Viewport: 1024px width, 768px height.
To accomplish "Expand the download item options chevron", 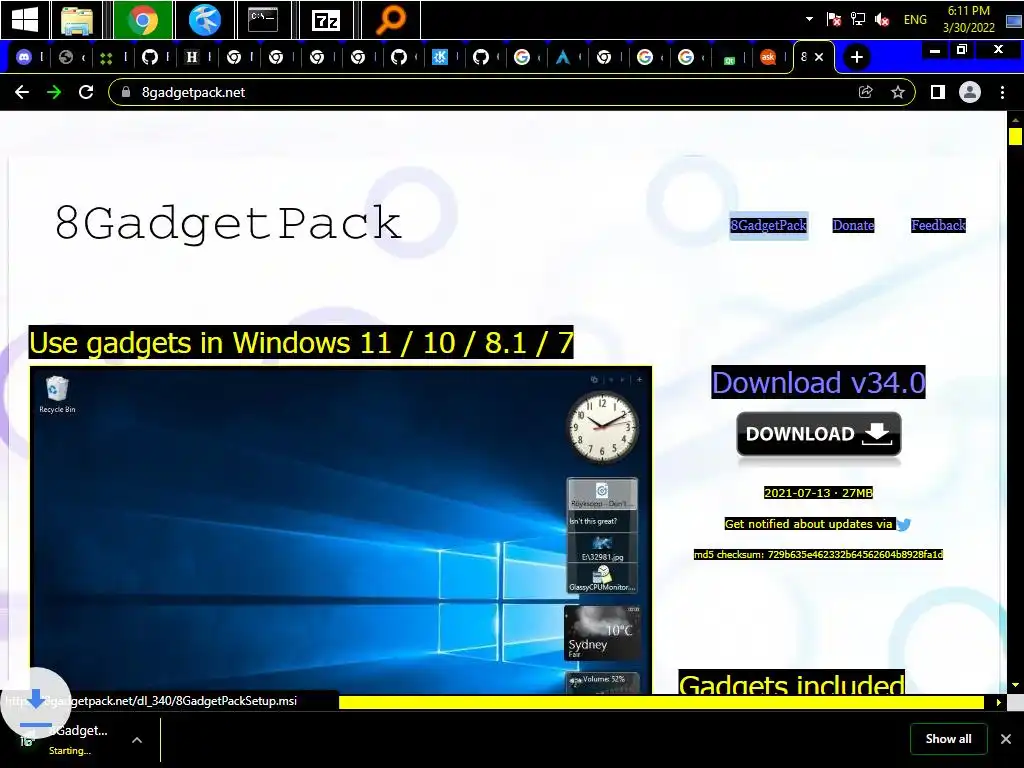I will [x=137, y=740].
